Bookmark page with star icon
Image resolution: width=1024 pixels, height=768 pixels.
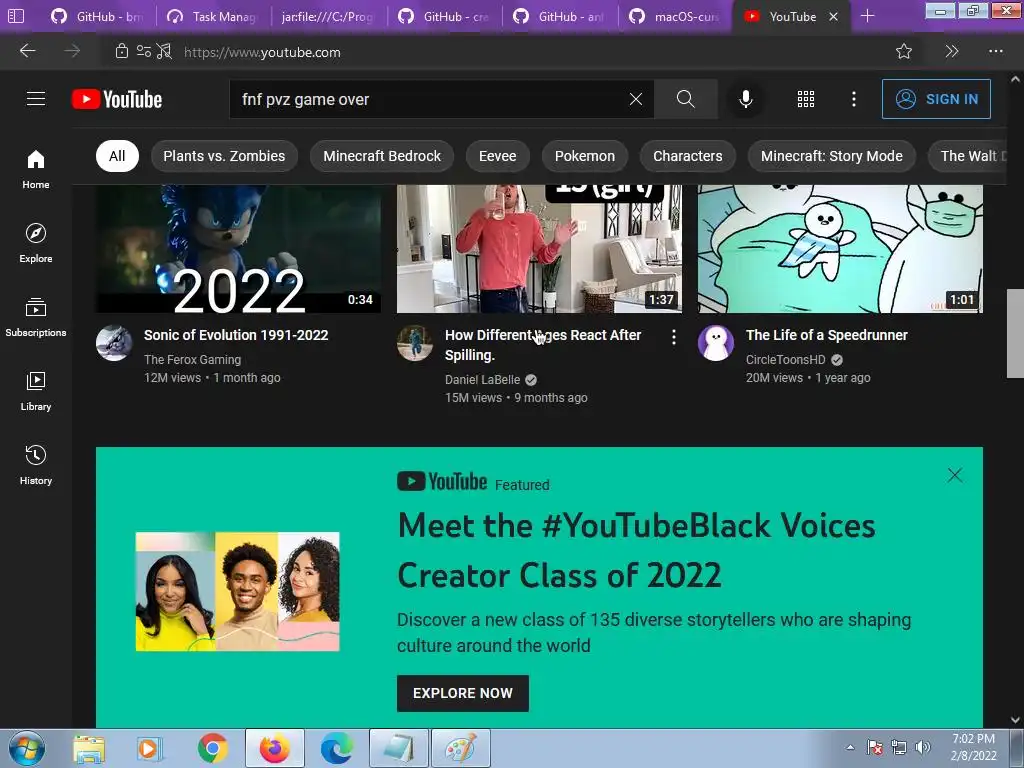904,51
